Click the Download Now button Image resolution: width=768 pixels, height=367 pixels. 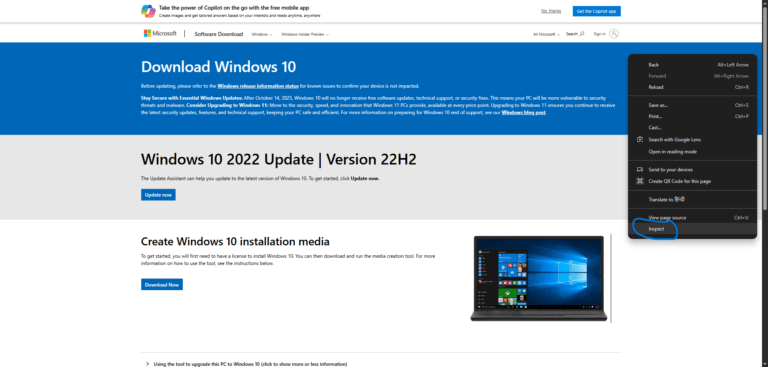pos(162,284)
